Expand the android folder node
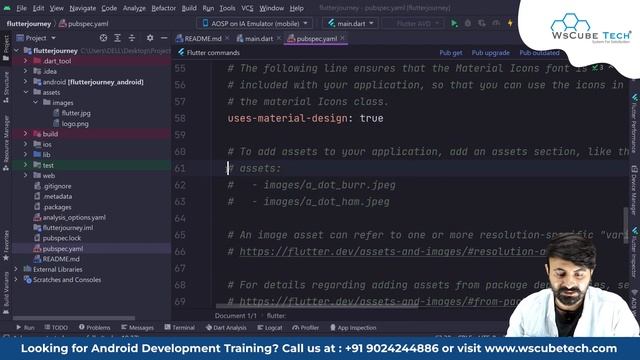Screen dimensions: 640x360 25,82
